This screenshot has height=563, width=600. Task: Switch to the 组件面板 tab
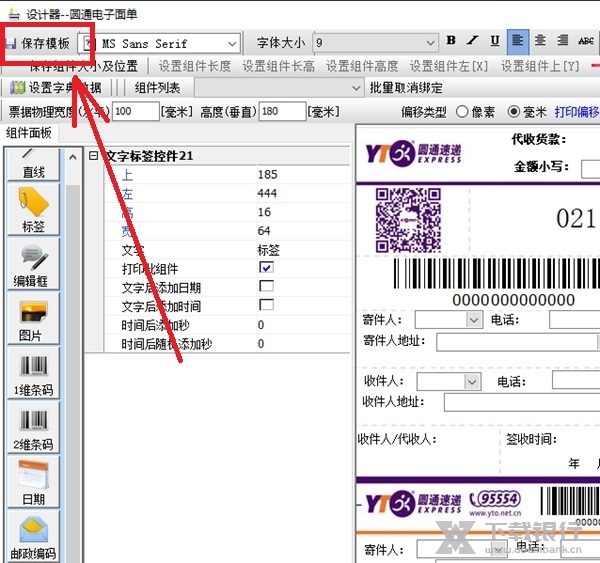pyautogui.click(x=30, y=134)
